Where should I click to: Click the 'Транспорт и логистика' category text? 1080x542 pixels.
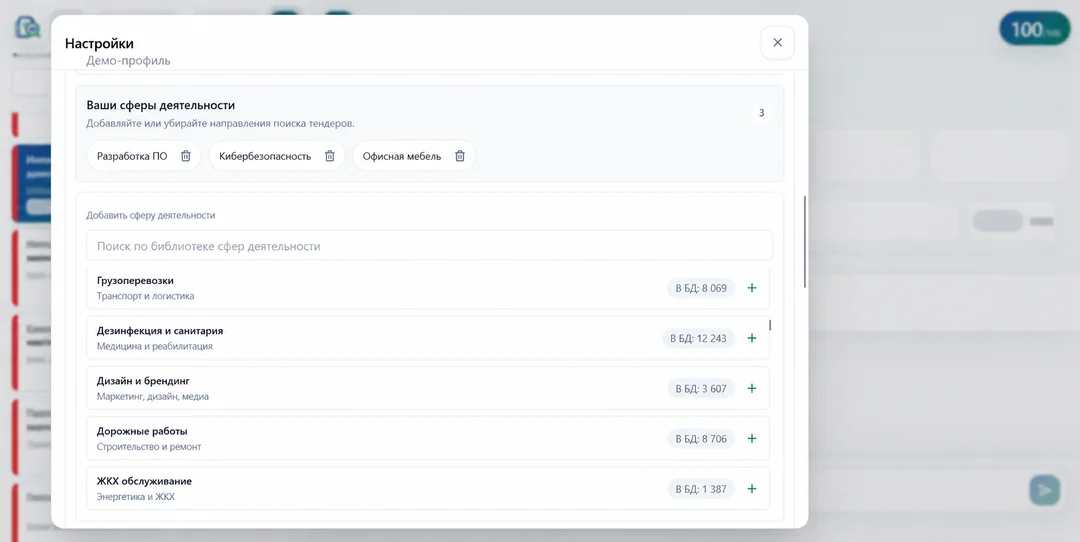[145, 296]
